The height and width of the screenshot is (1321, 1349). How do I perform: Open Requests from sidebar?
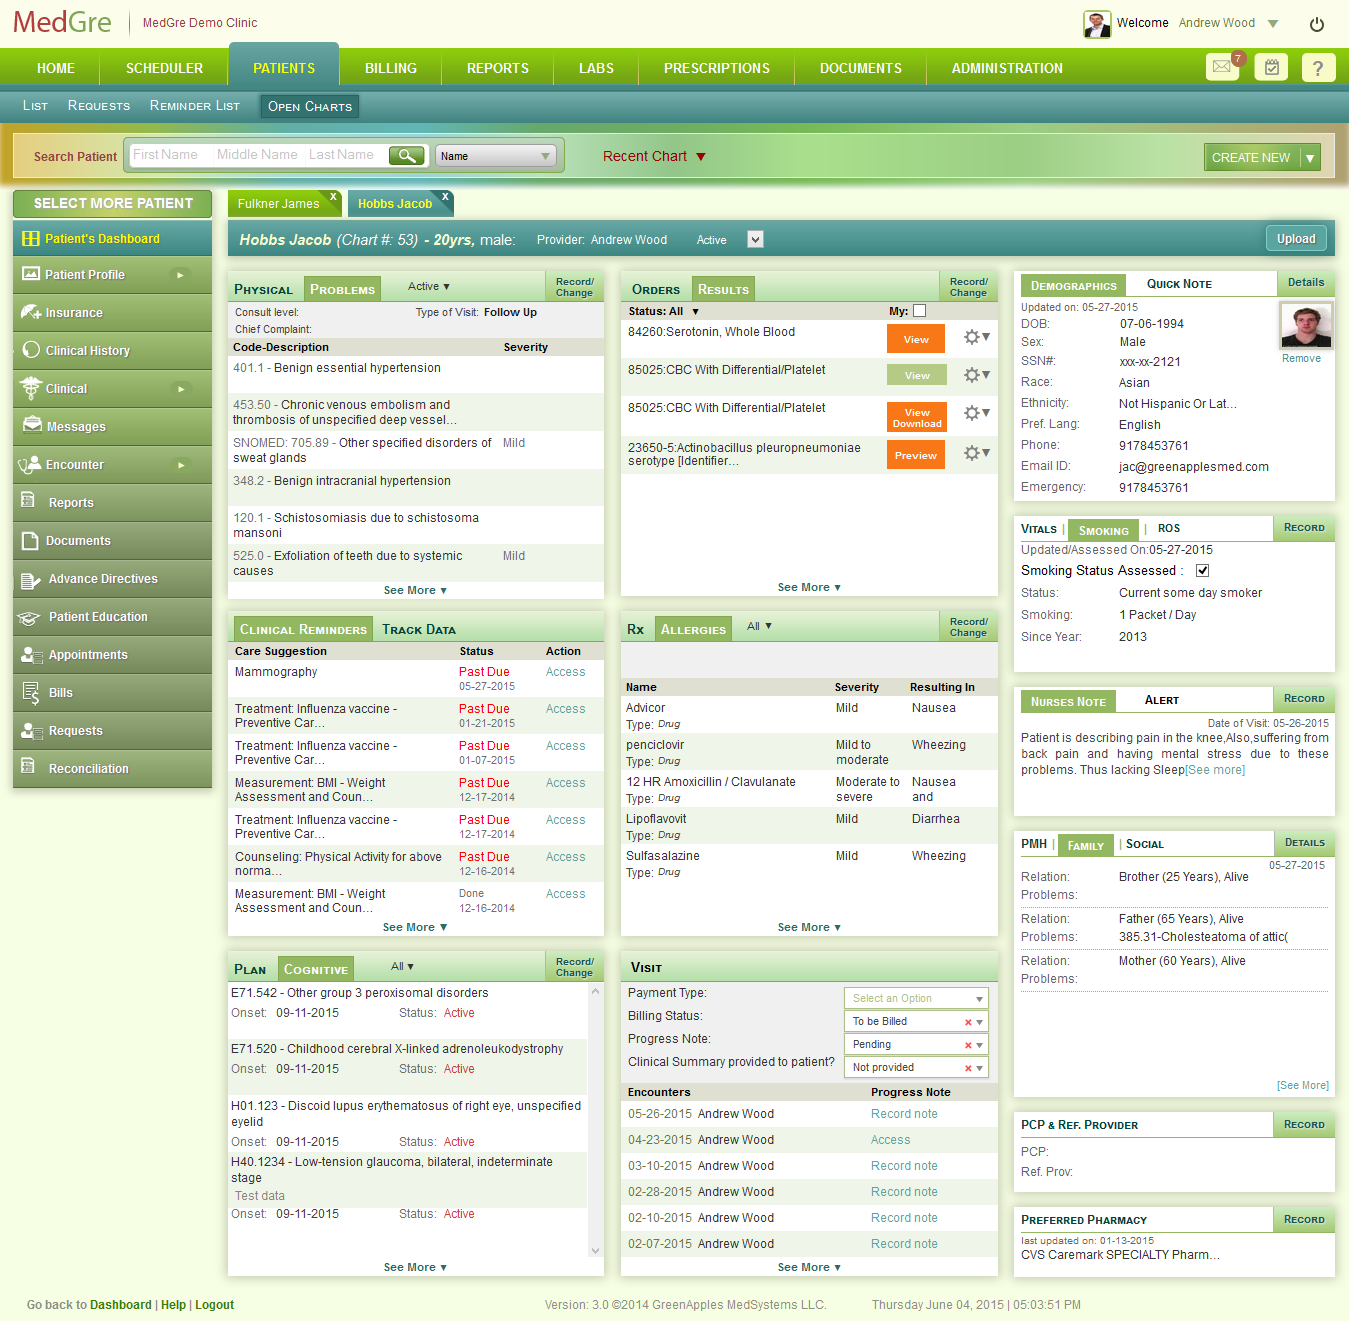112,731
